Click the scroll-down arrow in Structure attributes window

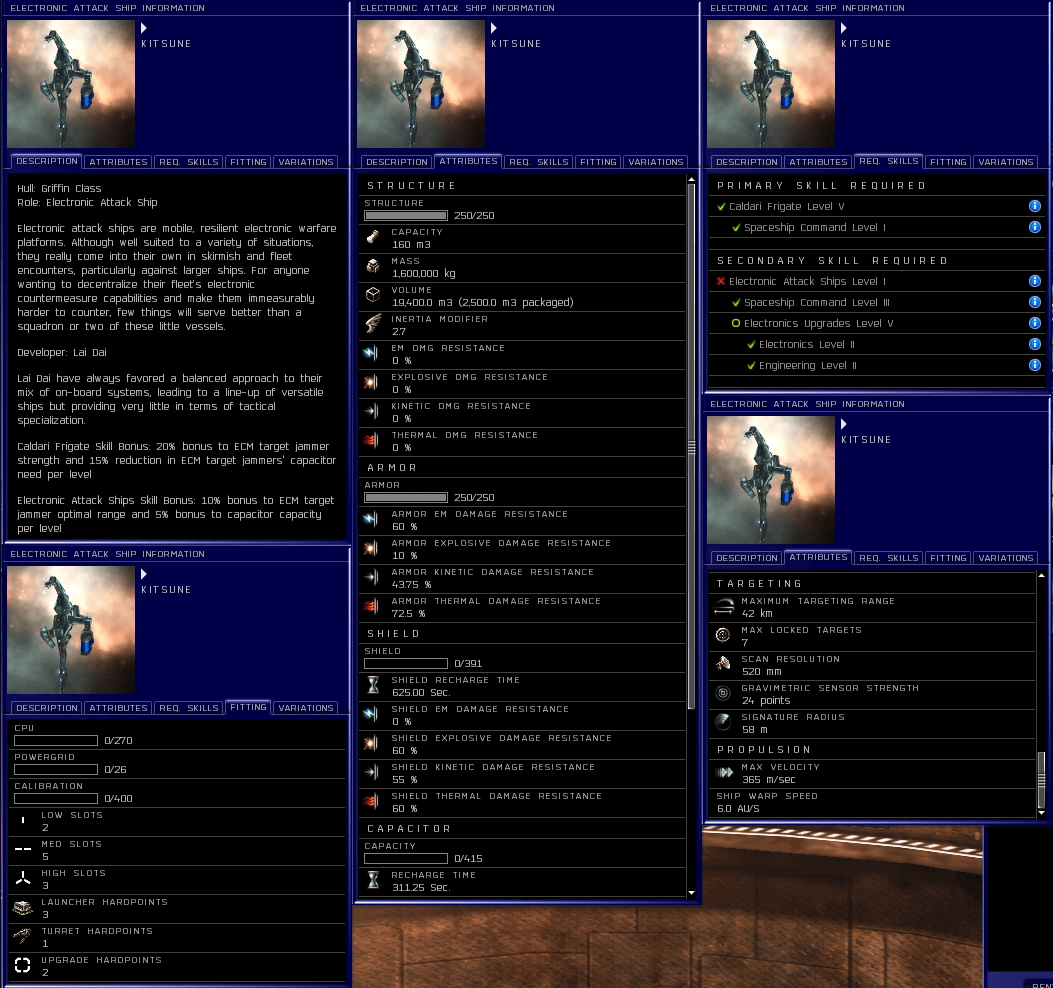coord(692,893)
